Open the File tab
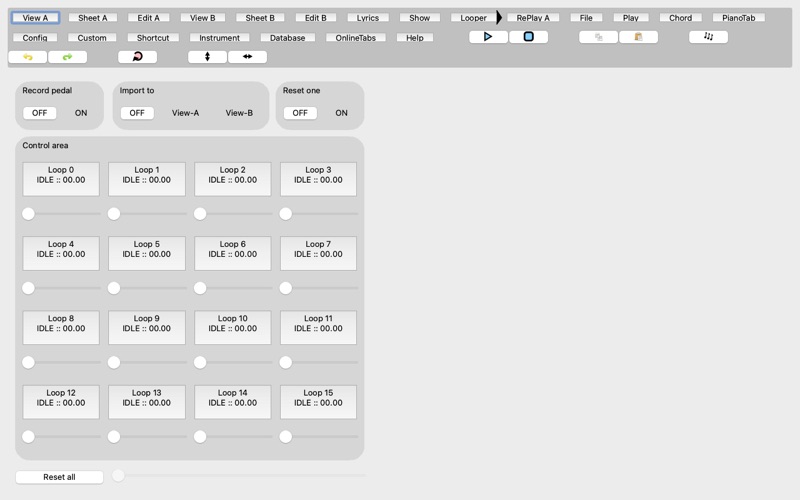Screen dimensions: 800x500 pyautogui.click(x=586, y=18)
